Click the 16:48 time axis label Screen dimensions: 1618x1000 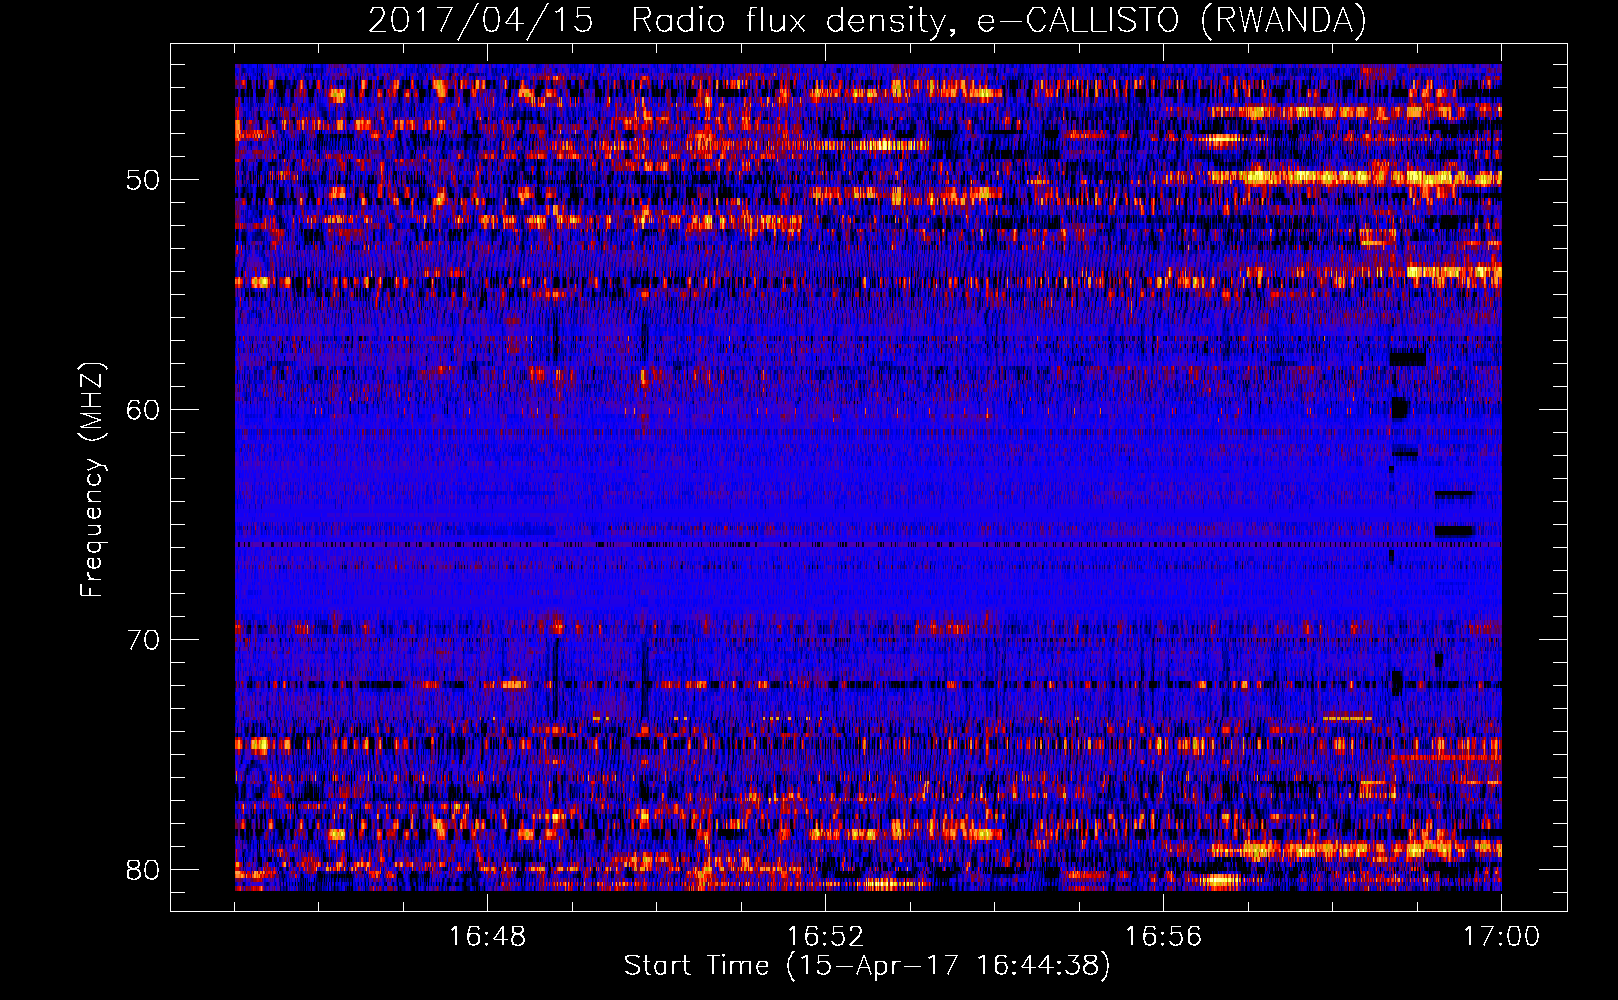click(x=487, y=937)
